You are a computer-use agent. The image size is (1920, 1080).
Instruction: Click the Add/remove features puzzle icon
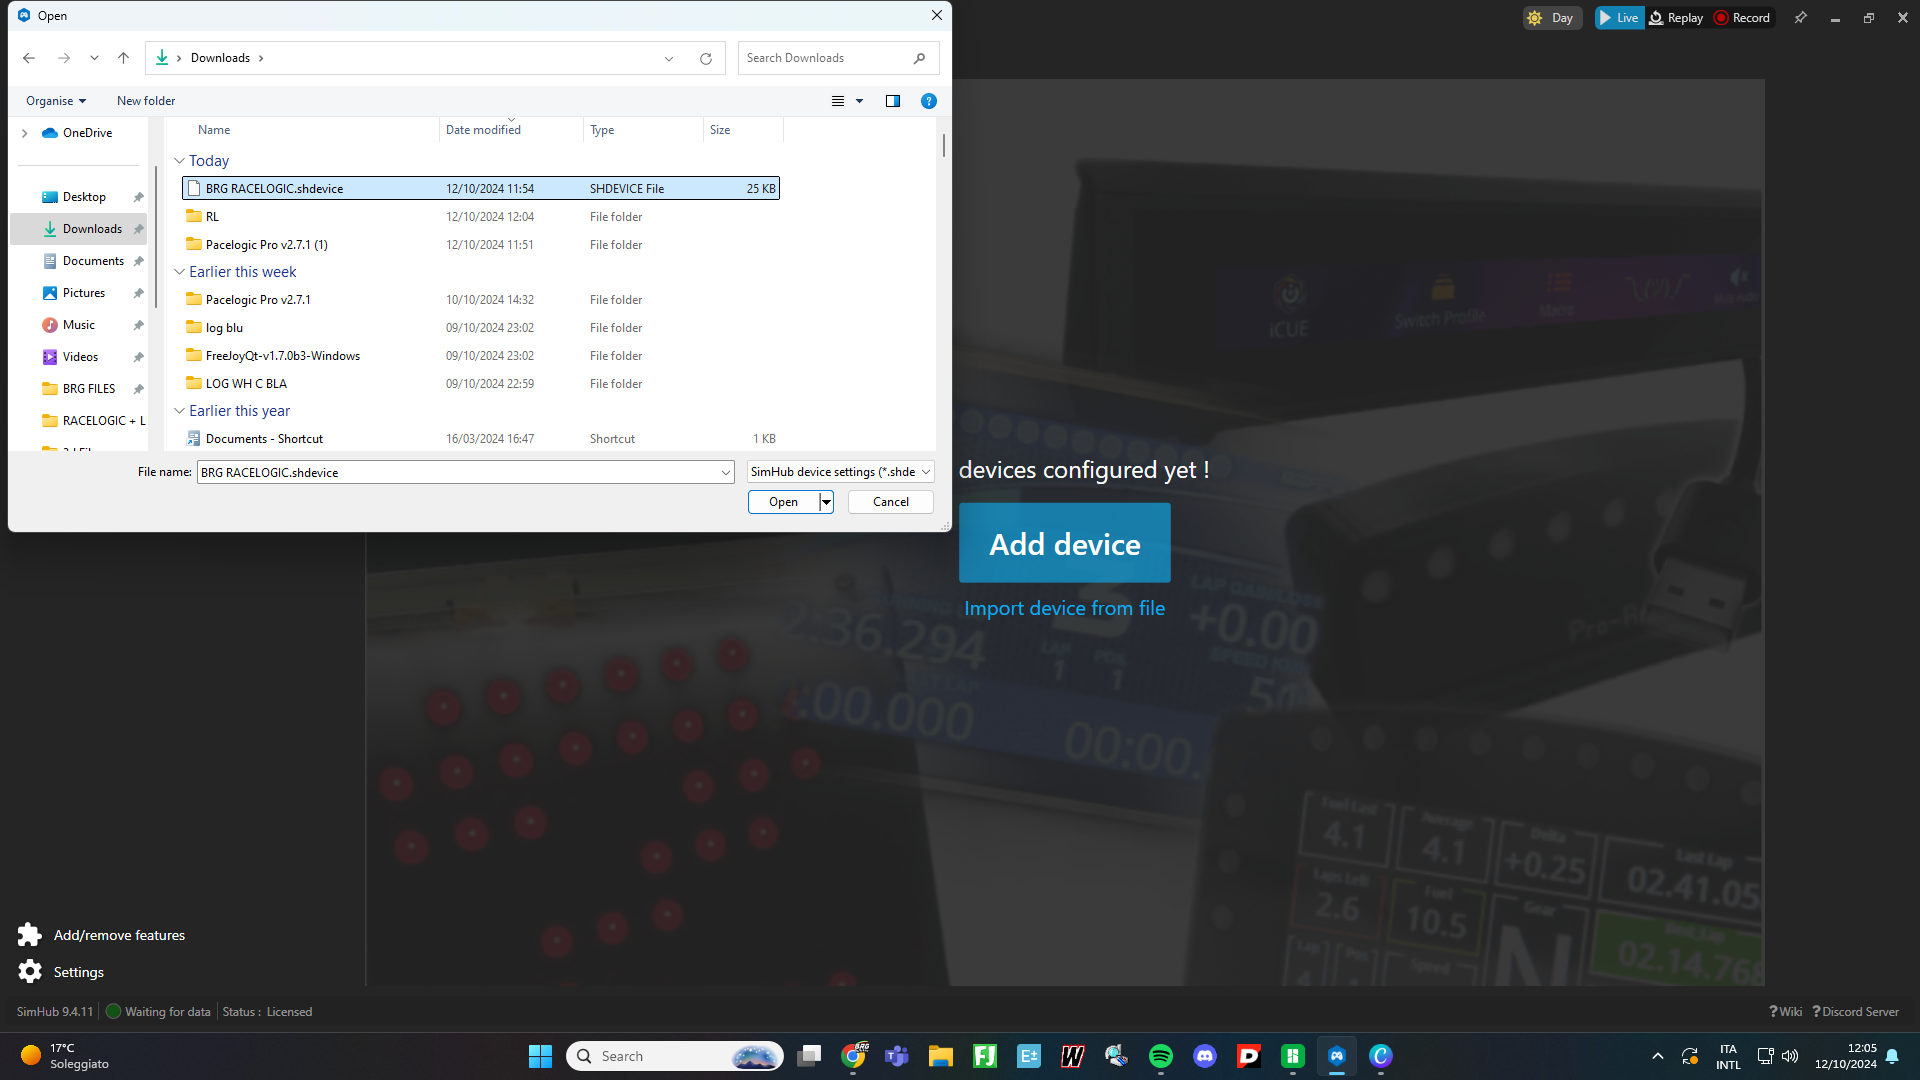click(x=30, y=935)
